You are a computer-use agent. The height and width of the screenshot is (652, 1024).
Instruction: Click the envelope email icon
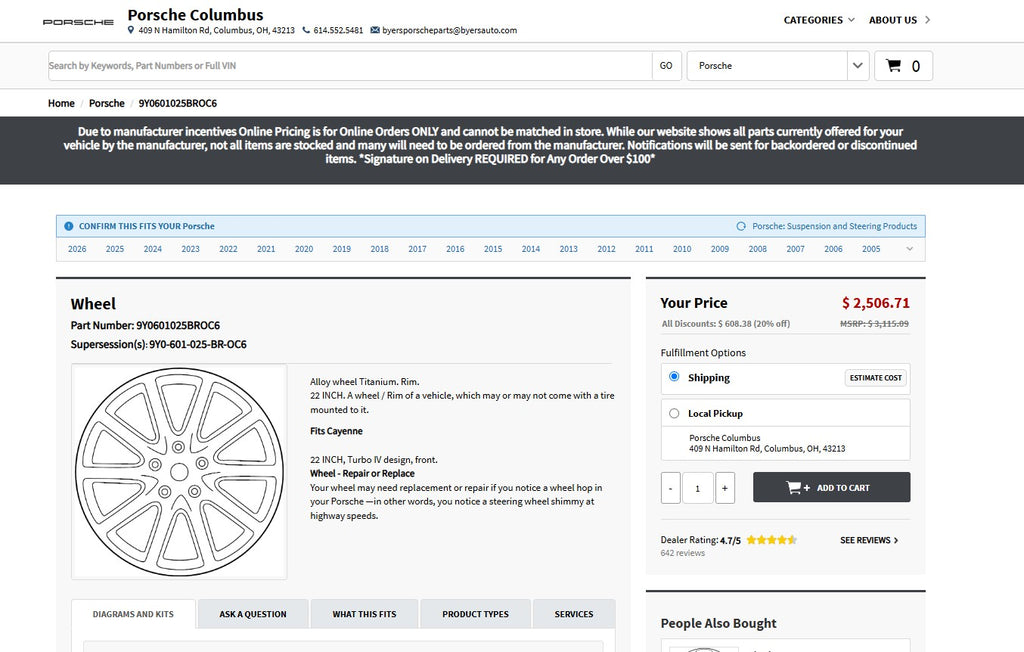point(374,31)
